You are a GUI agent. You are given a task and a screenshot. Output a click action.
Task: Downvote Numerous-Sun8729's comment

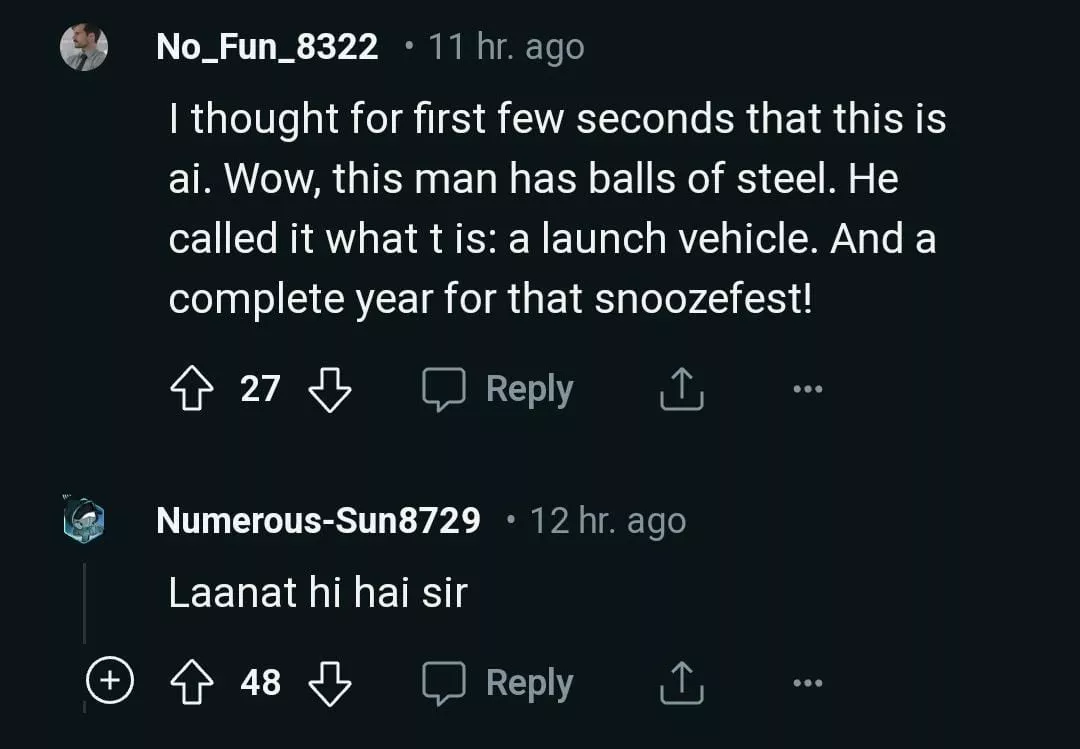tap(329, 683)
